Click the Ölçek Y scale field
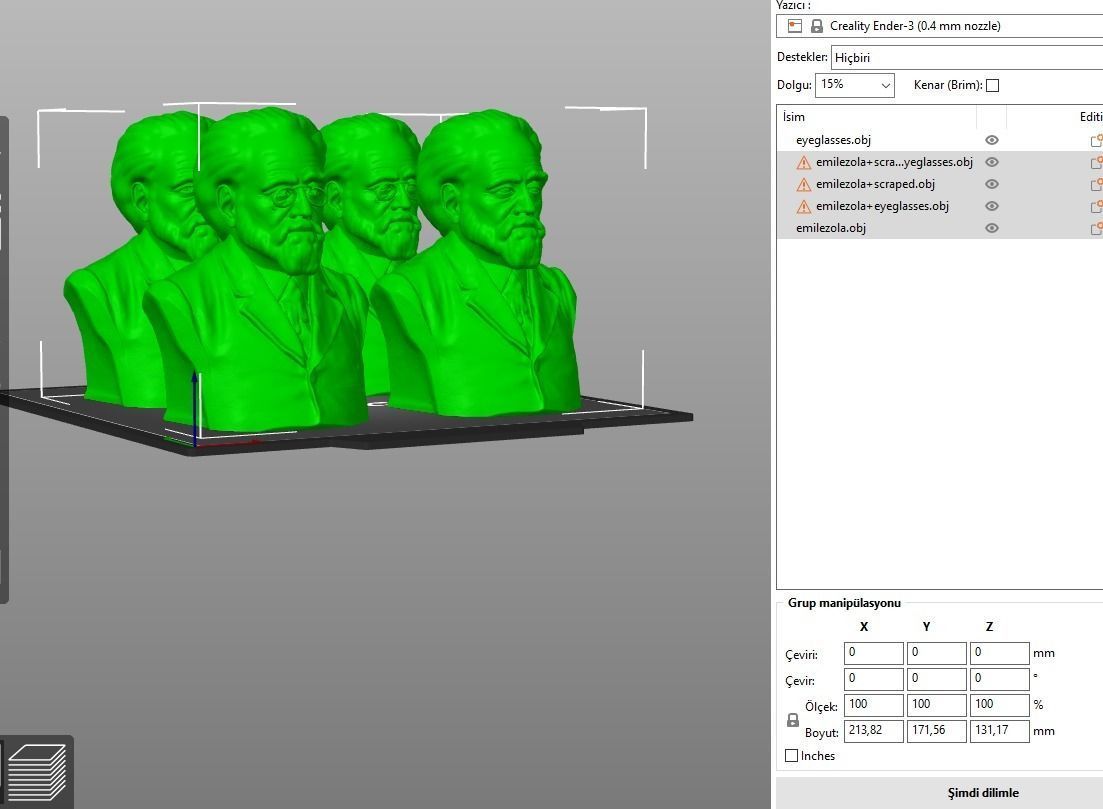The image size is (1103, 809). [936, 705]
